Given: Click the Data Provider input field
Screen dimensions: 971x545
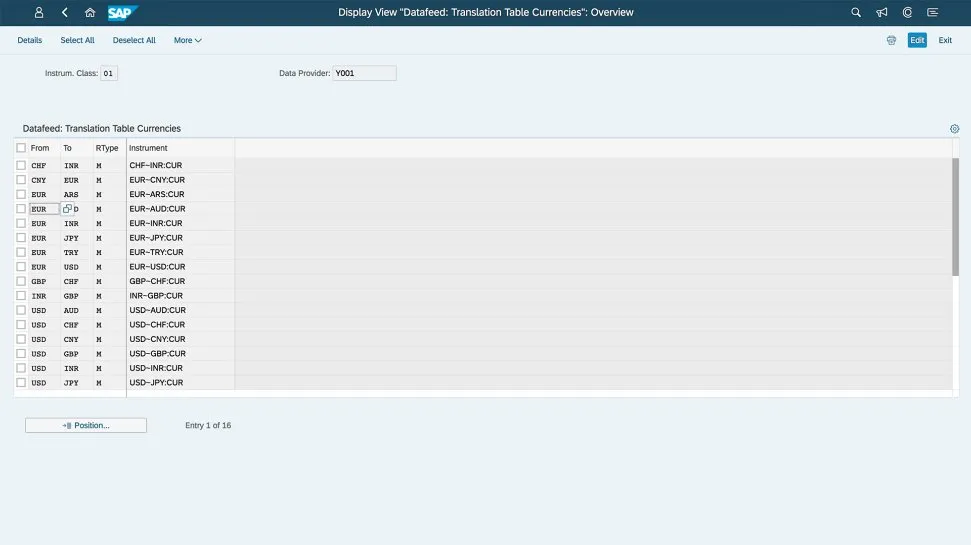Looking at the screenshot, I should coord(365,73).
